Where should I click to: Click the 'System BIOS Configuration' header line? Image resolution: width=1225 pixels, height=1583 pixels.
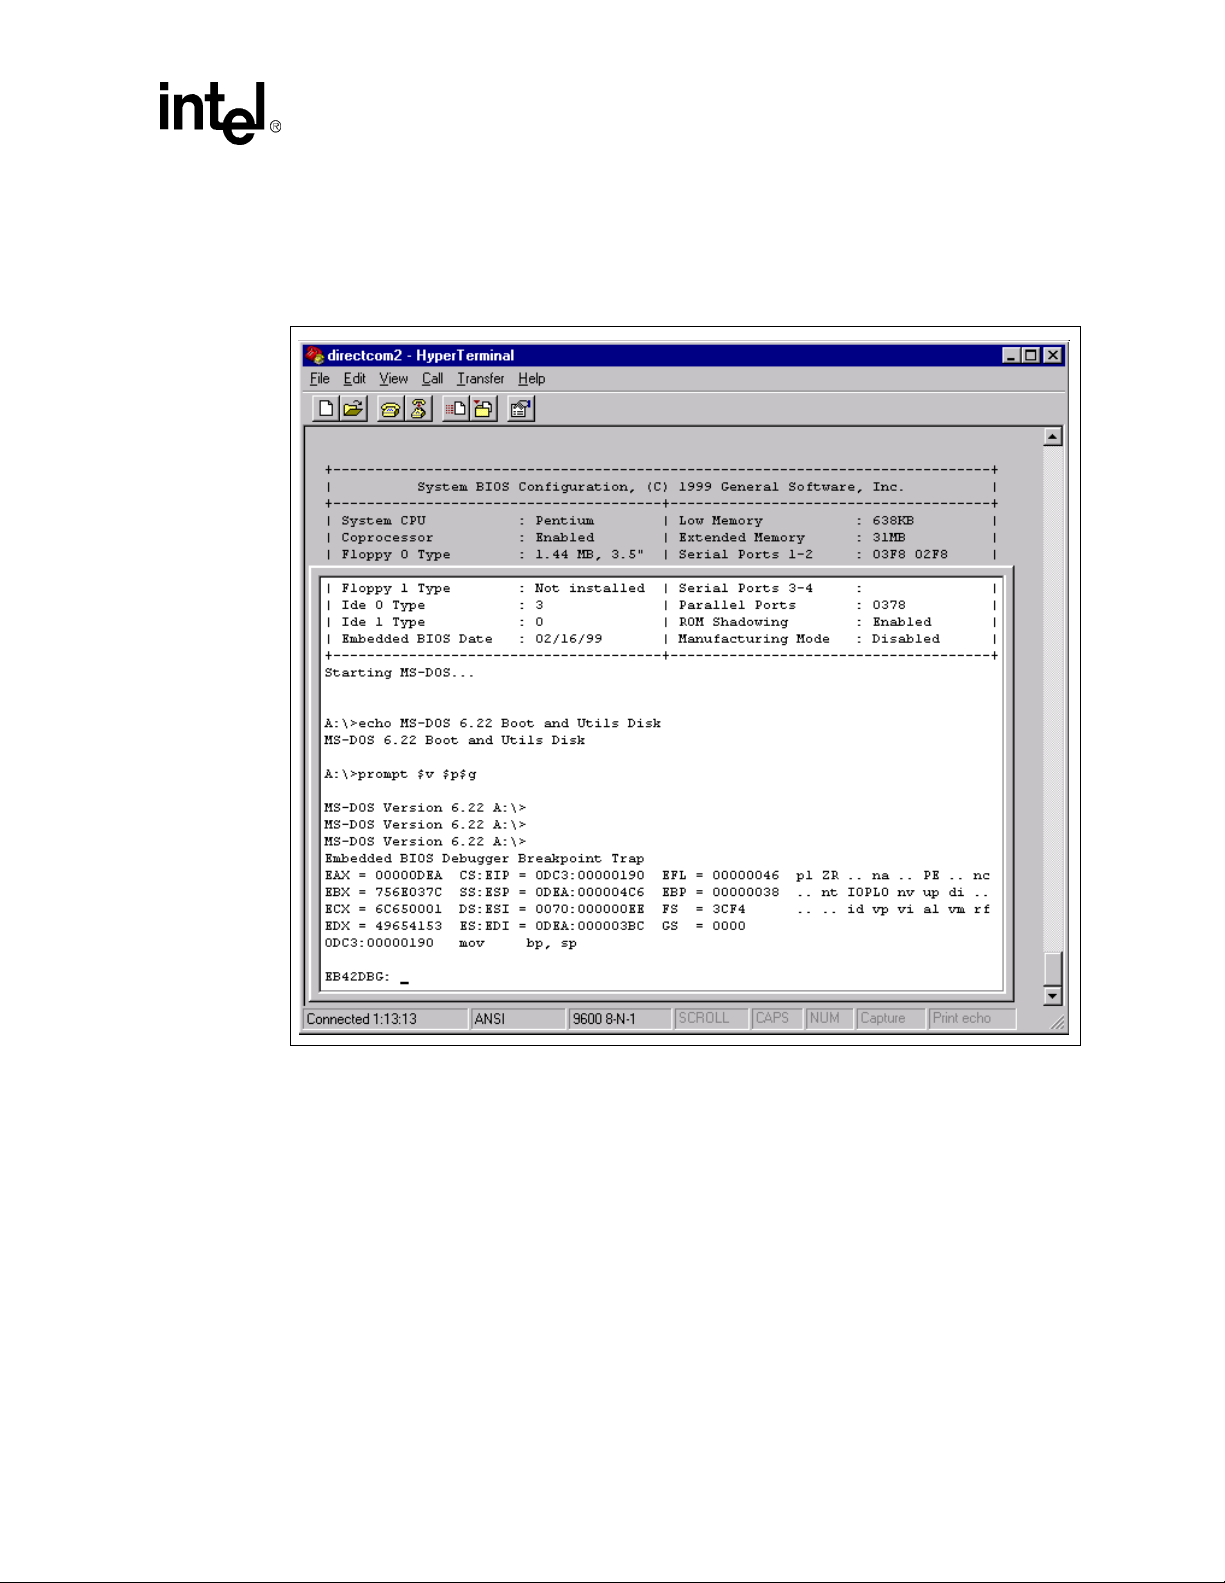[x=660, y=487]
